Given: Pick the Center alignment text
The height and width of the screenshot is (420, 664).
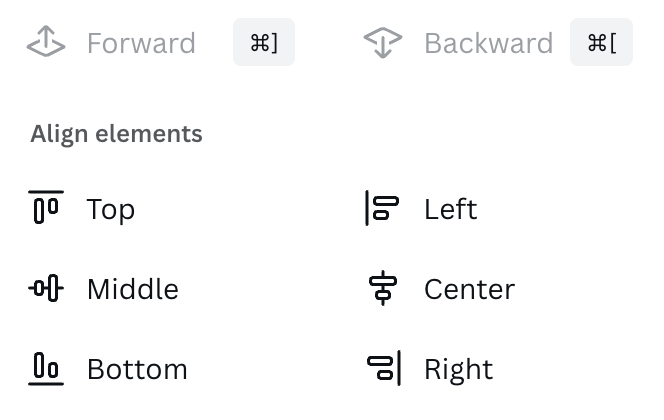Looking at the screenshot, I should click(469, 289).
